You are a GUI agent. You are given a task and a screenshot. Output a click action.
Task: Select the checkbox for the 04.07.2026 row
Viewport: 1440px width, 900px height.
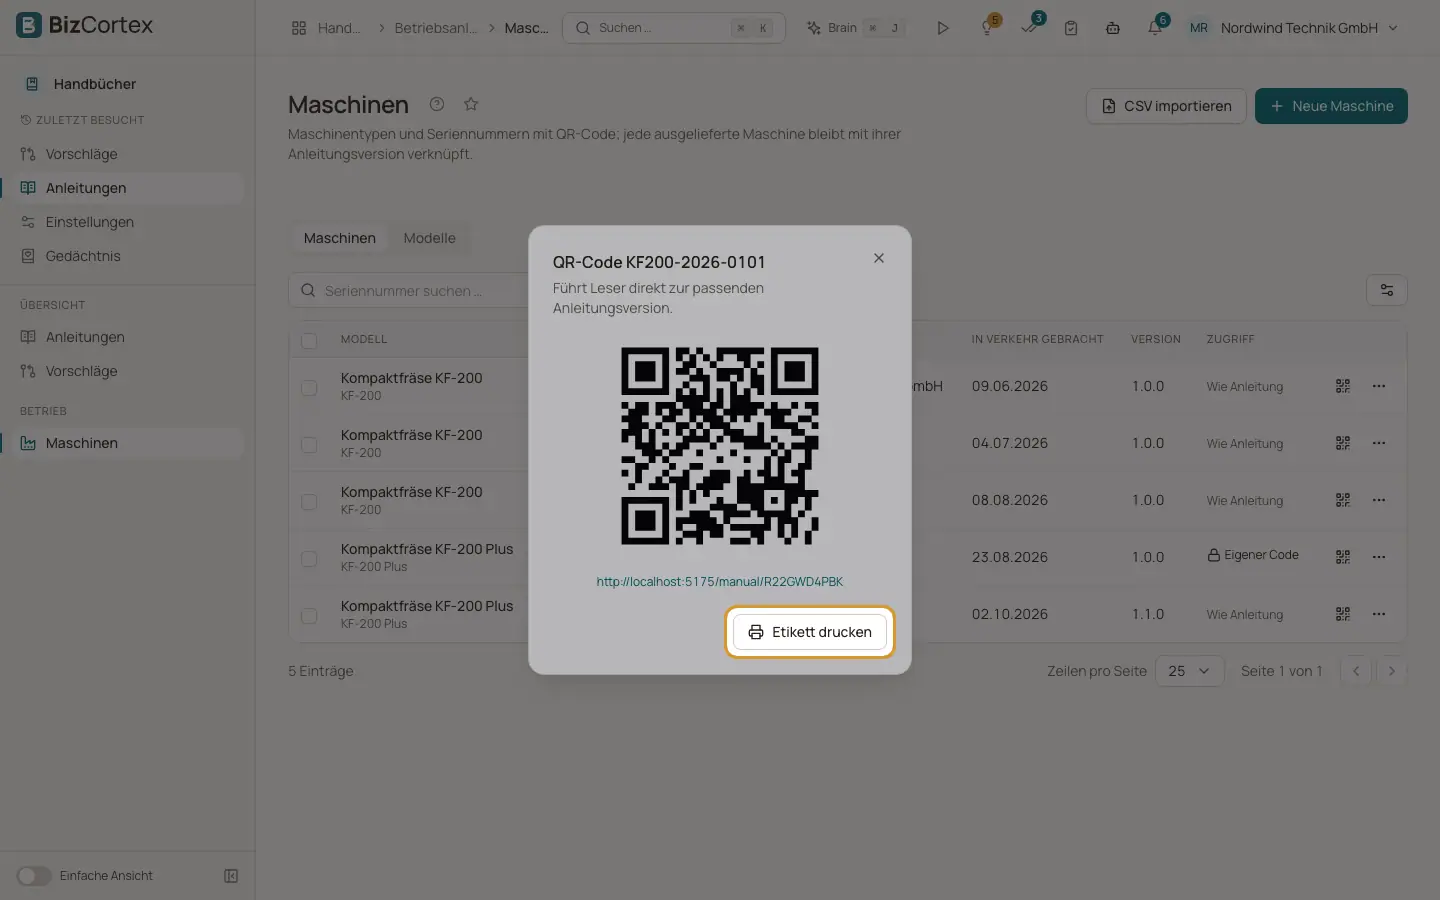[309, 444]
